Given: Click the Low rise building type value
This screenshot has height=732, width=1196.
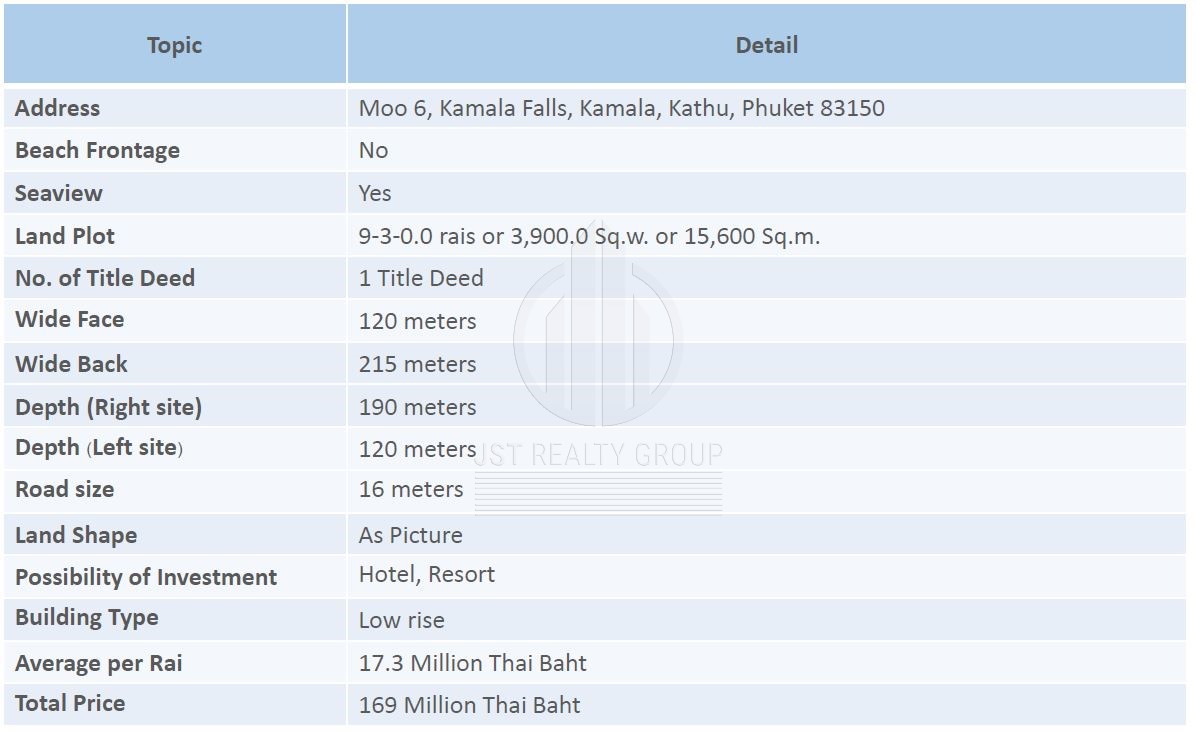Looking at the screenshot, I should pyautogui.click(x=402, y=620).
